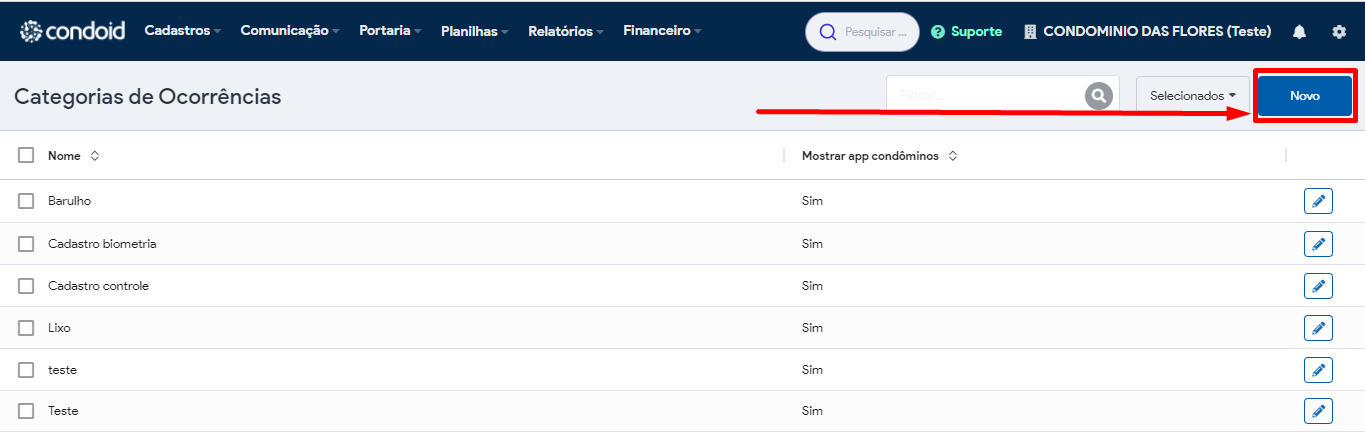1365x435 pixels.
Task: Select the Cadastro biometria category name
Action: point(102,244)
